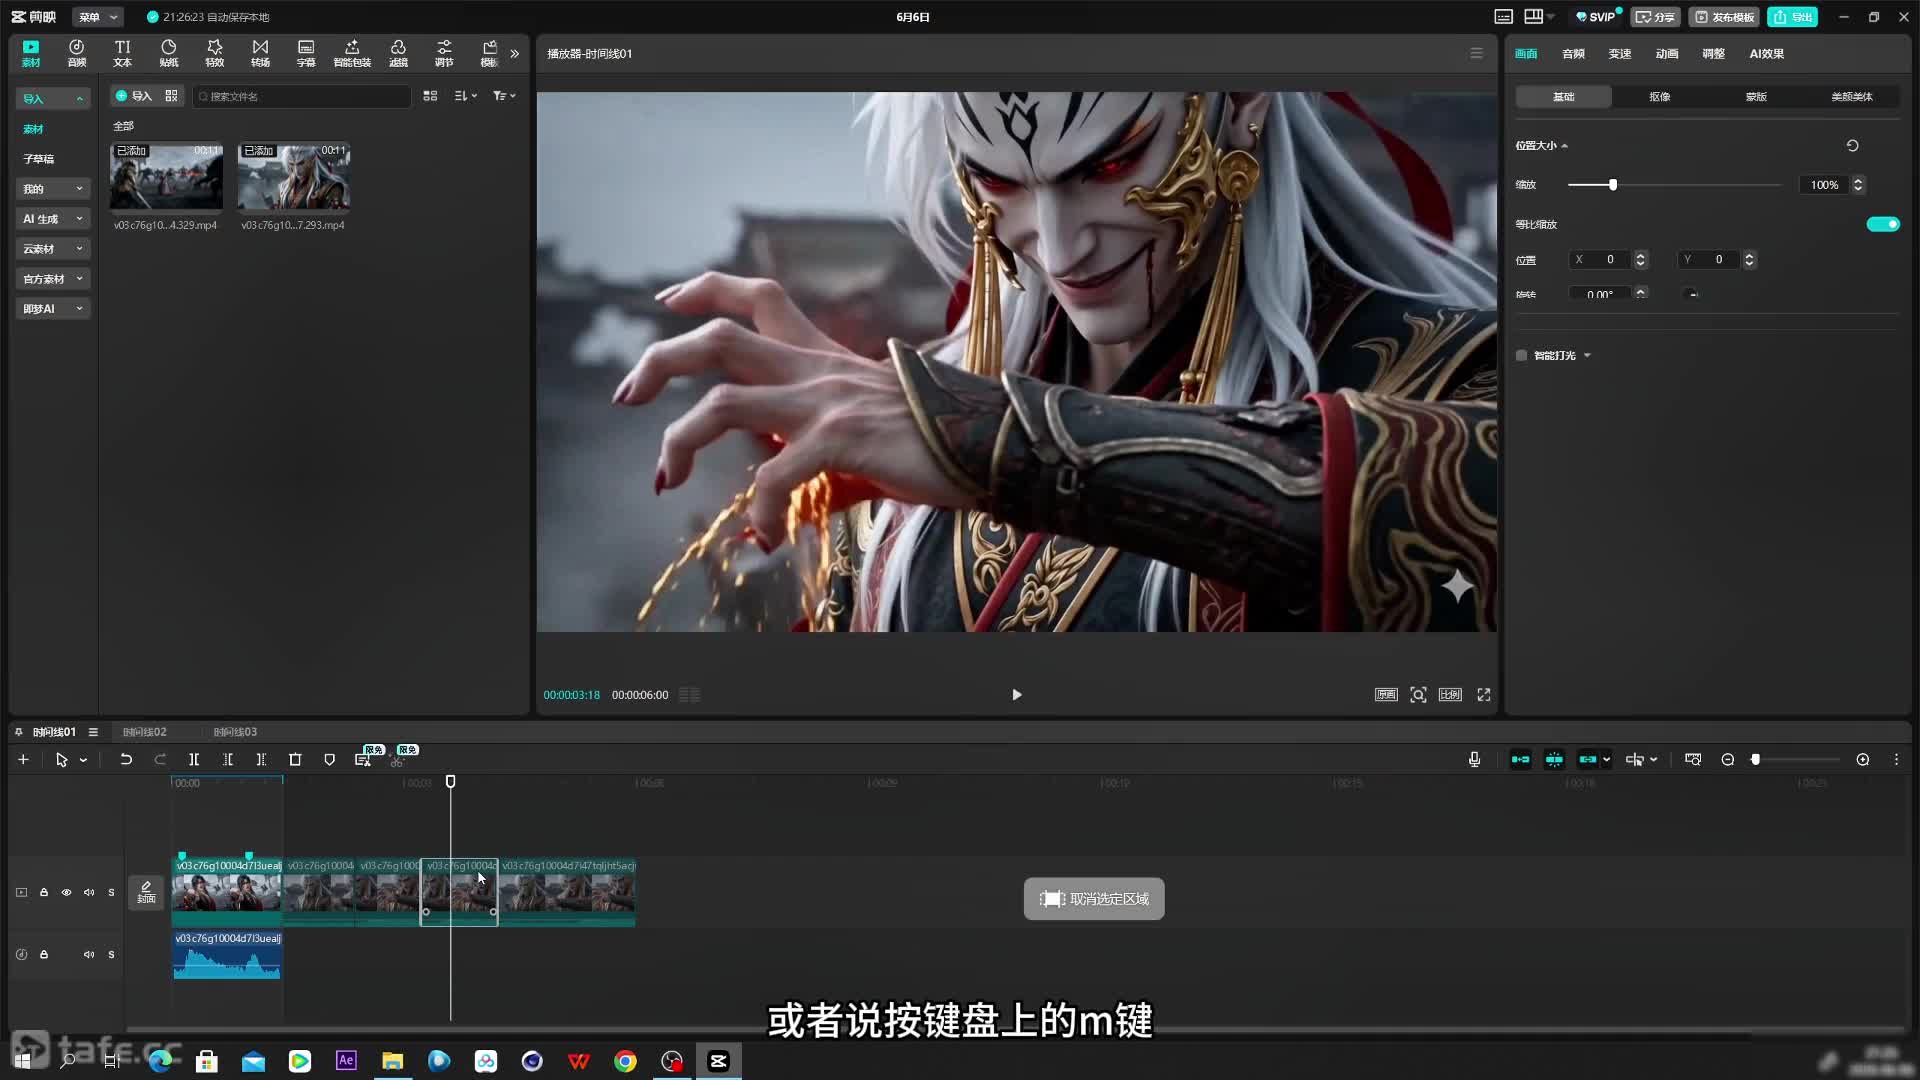Image resolution: width=1920 pixels, height=1080 pixels.
Task: Open the media filter dropdown
Action: pos(504,96)
